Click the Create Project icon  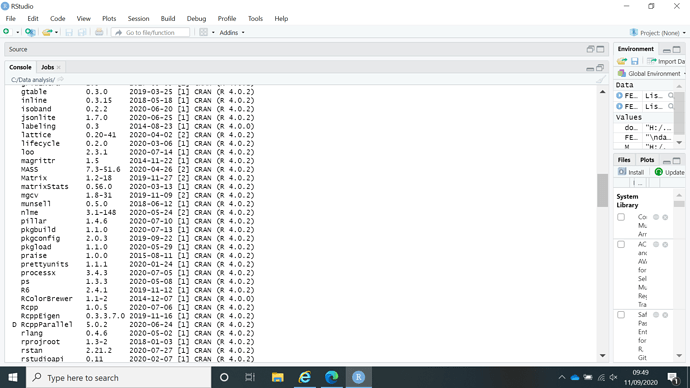[30, 32]
